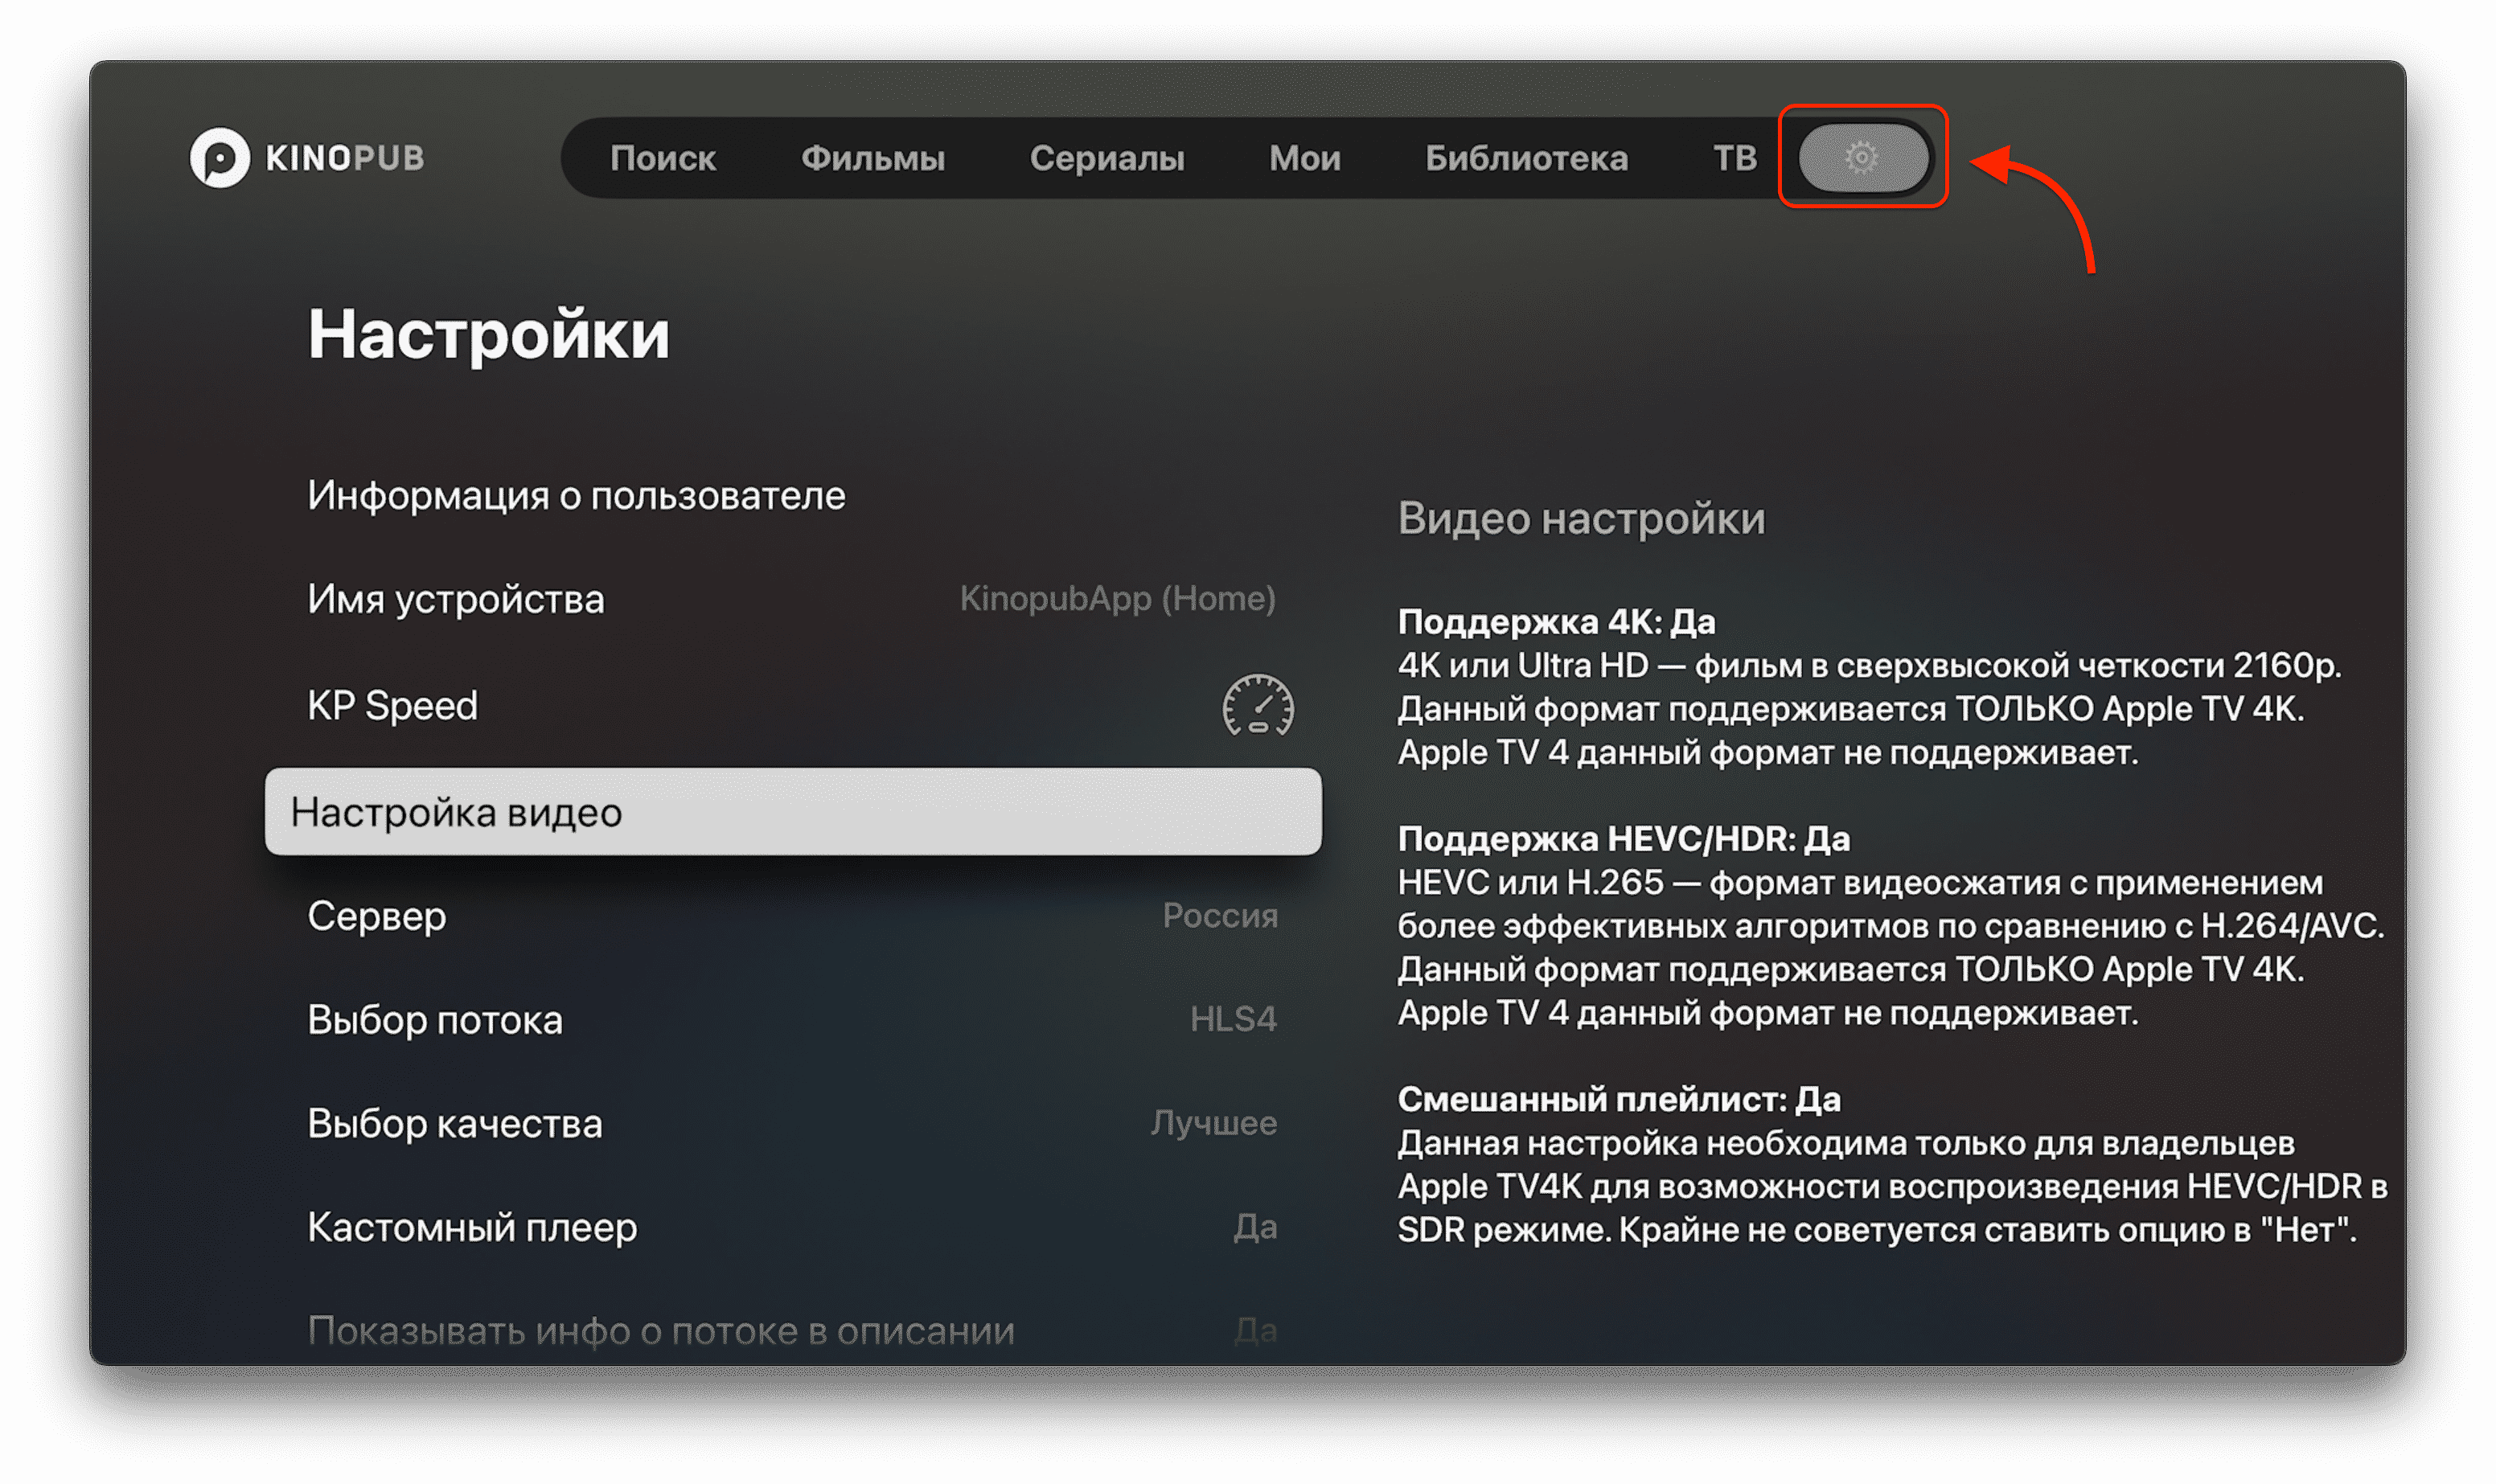Screen dimensions: 2496x1484
Task: Switch to the Поиск tab
Action: [x=663, y=158]
